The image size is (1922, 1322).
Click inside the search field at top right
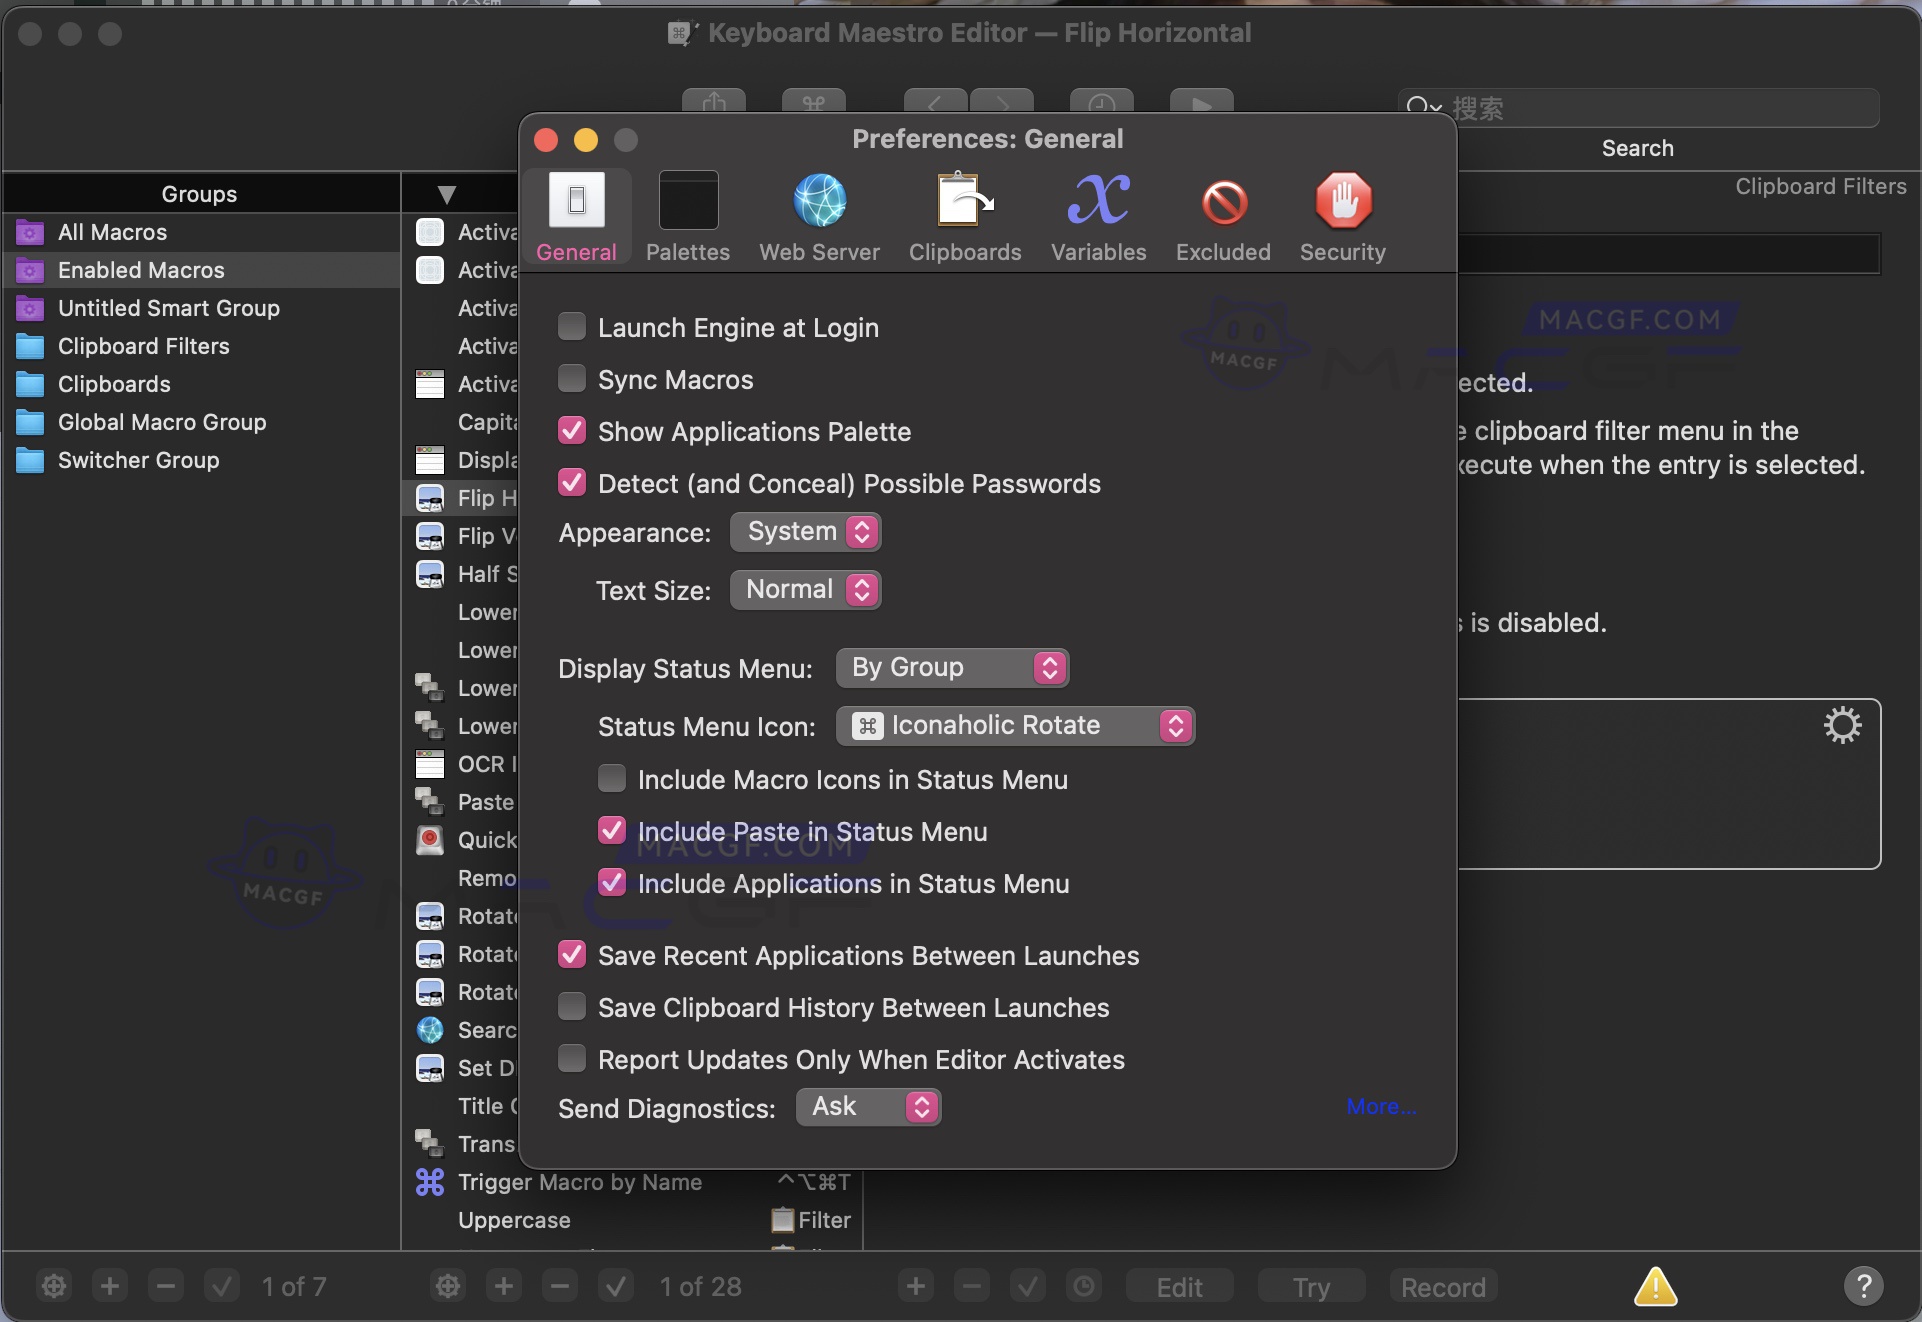1650,107
